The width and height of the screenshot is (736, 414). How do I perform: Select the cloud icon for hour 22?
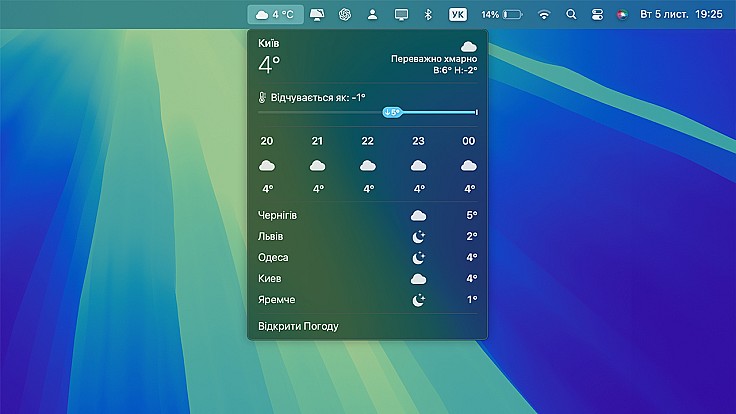(x=368, y=165)
